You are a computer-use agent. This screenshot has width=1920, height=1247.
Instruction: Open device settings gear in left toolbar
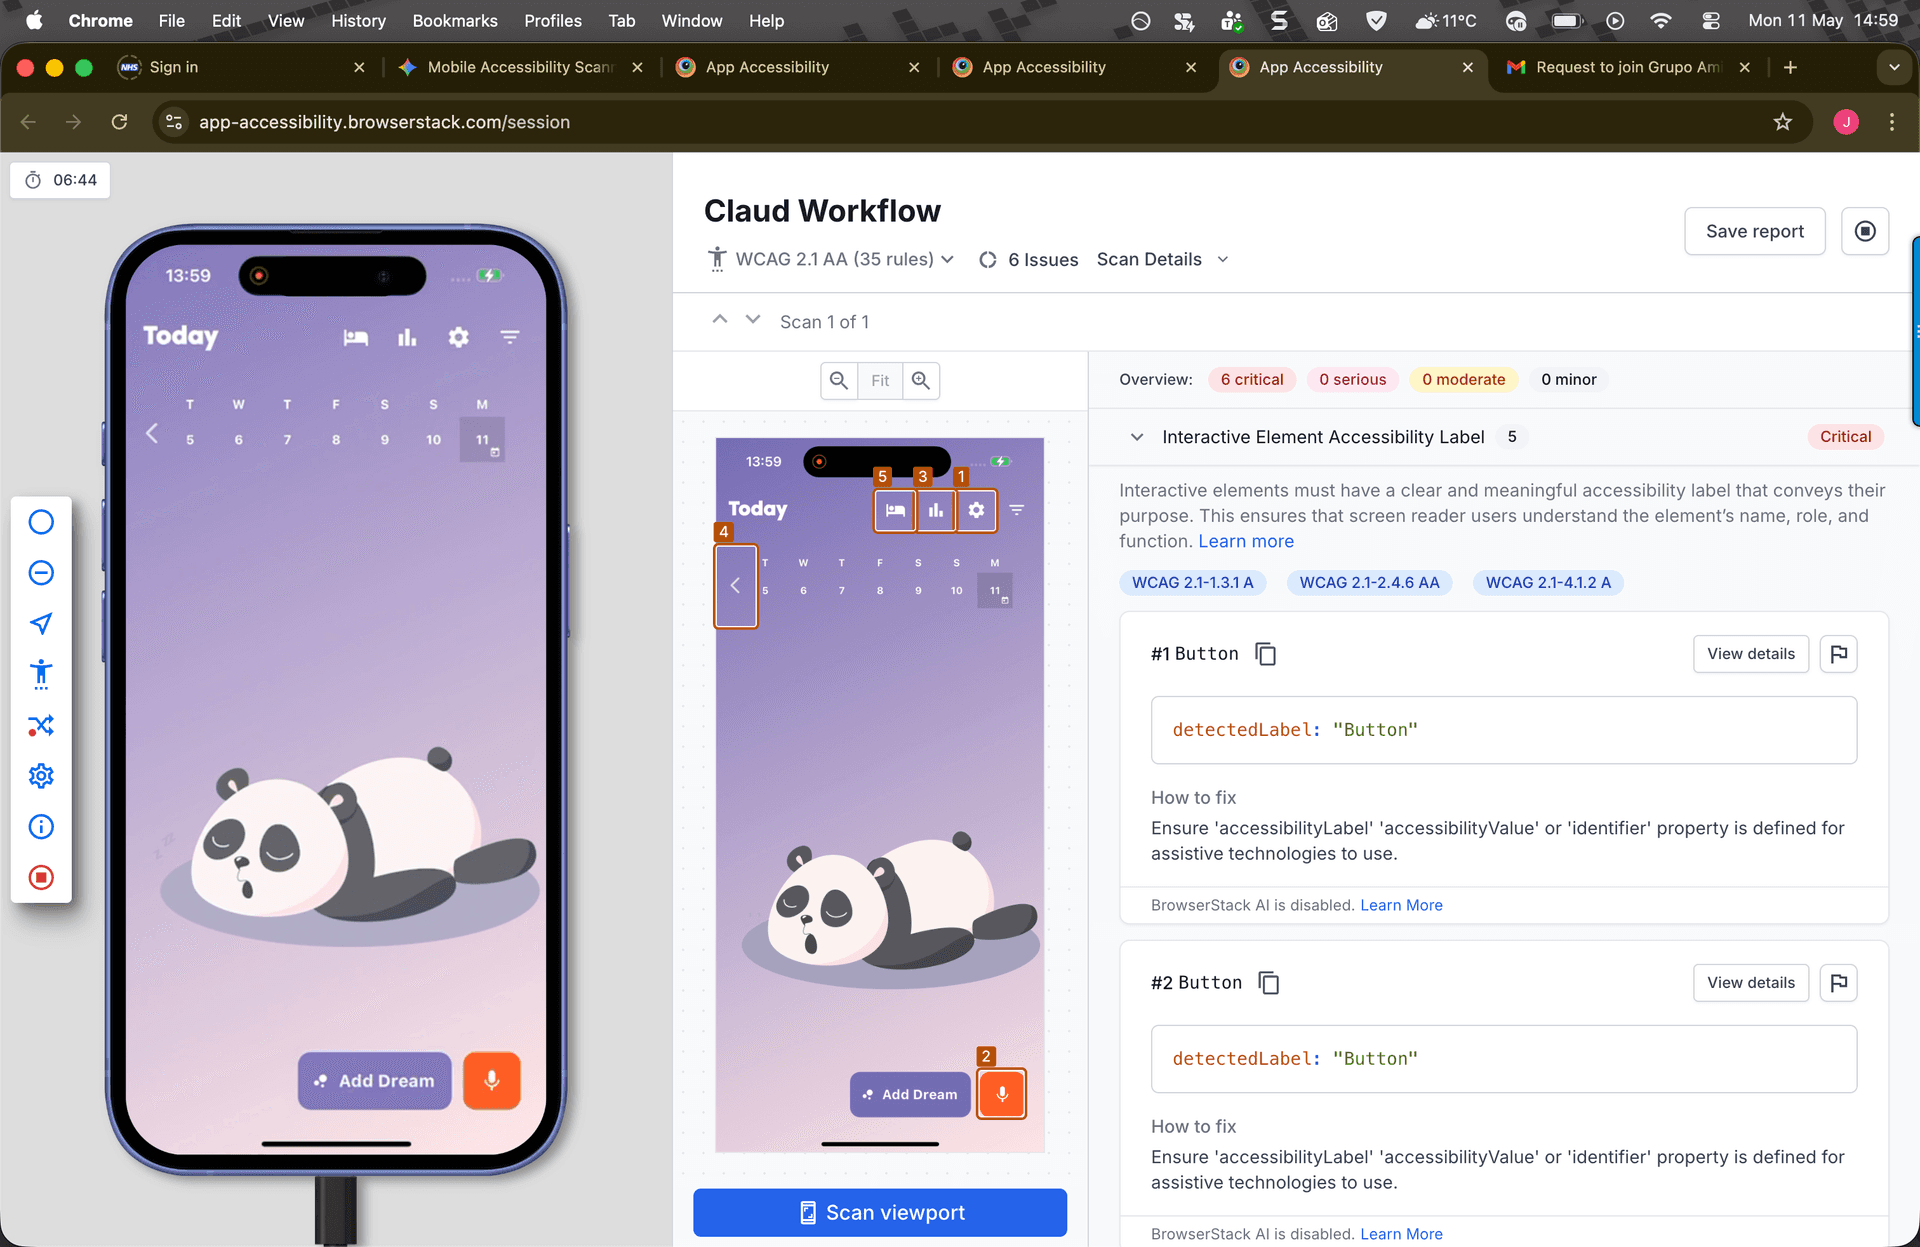(x=41, y=776)
